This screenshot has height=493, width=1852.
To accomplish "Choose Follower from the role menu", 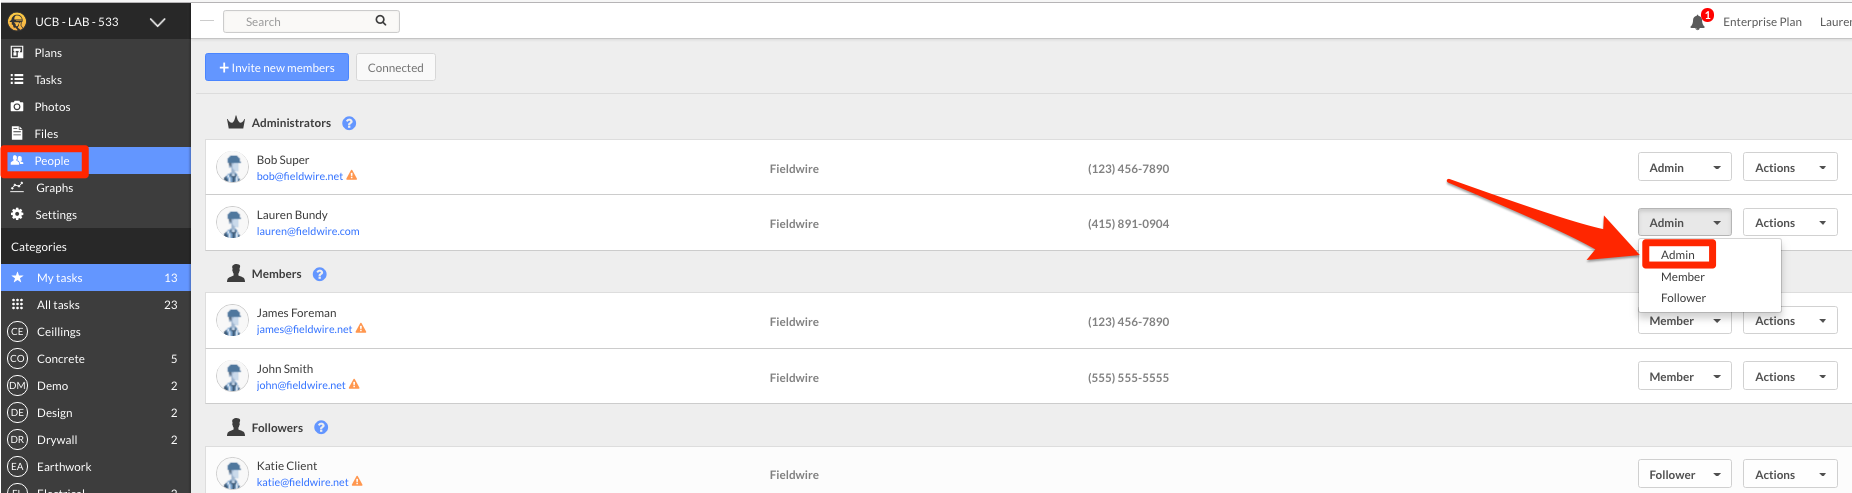I will tap(1683, 298).
